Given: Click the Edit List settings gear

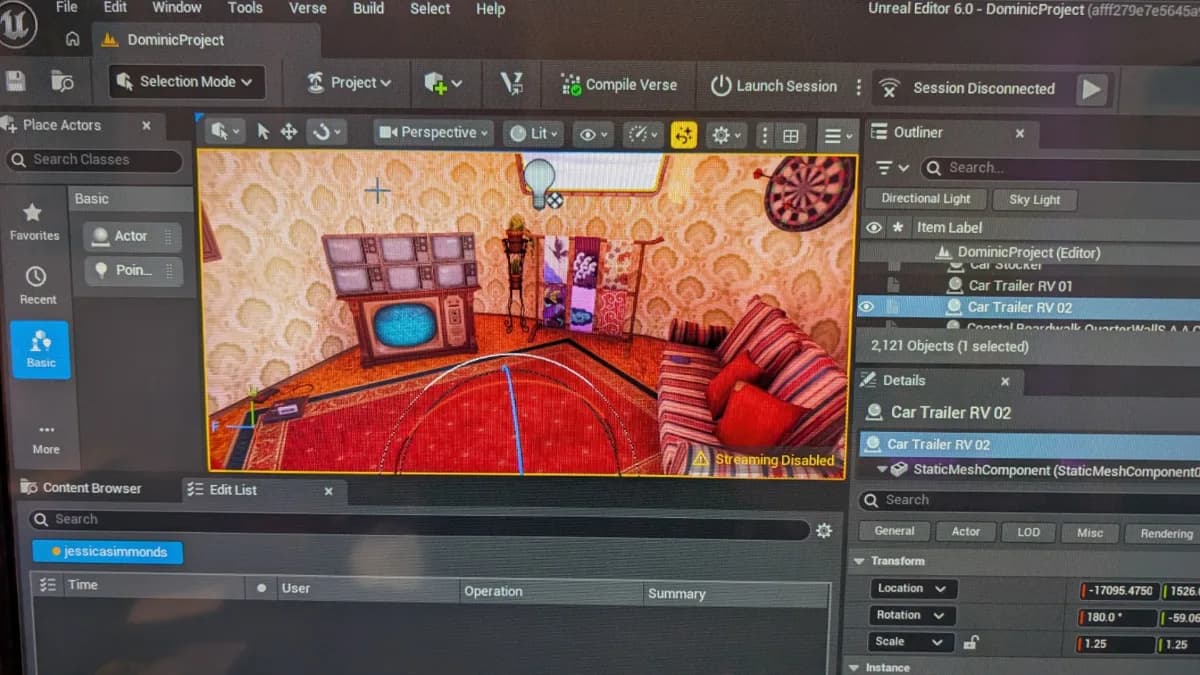Looking at the screenshot, I should (x=824, y=531).
